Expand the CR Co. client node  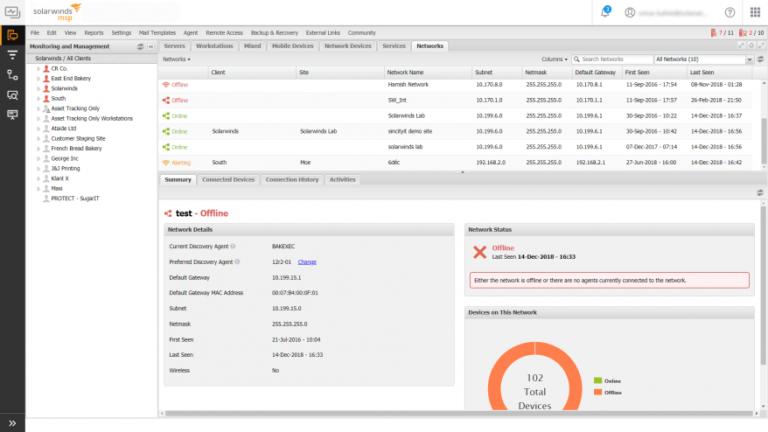[x=39, y=68]
